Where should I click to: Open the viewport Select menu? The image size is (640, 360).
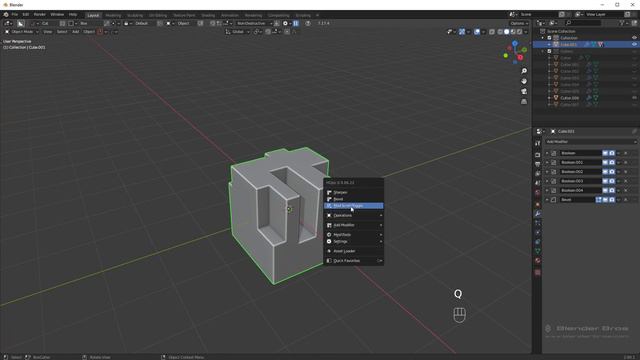pyautogui.click(x=62, y=32)
